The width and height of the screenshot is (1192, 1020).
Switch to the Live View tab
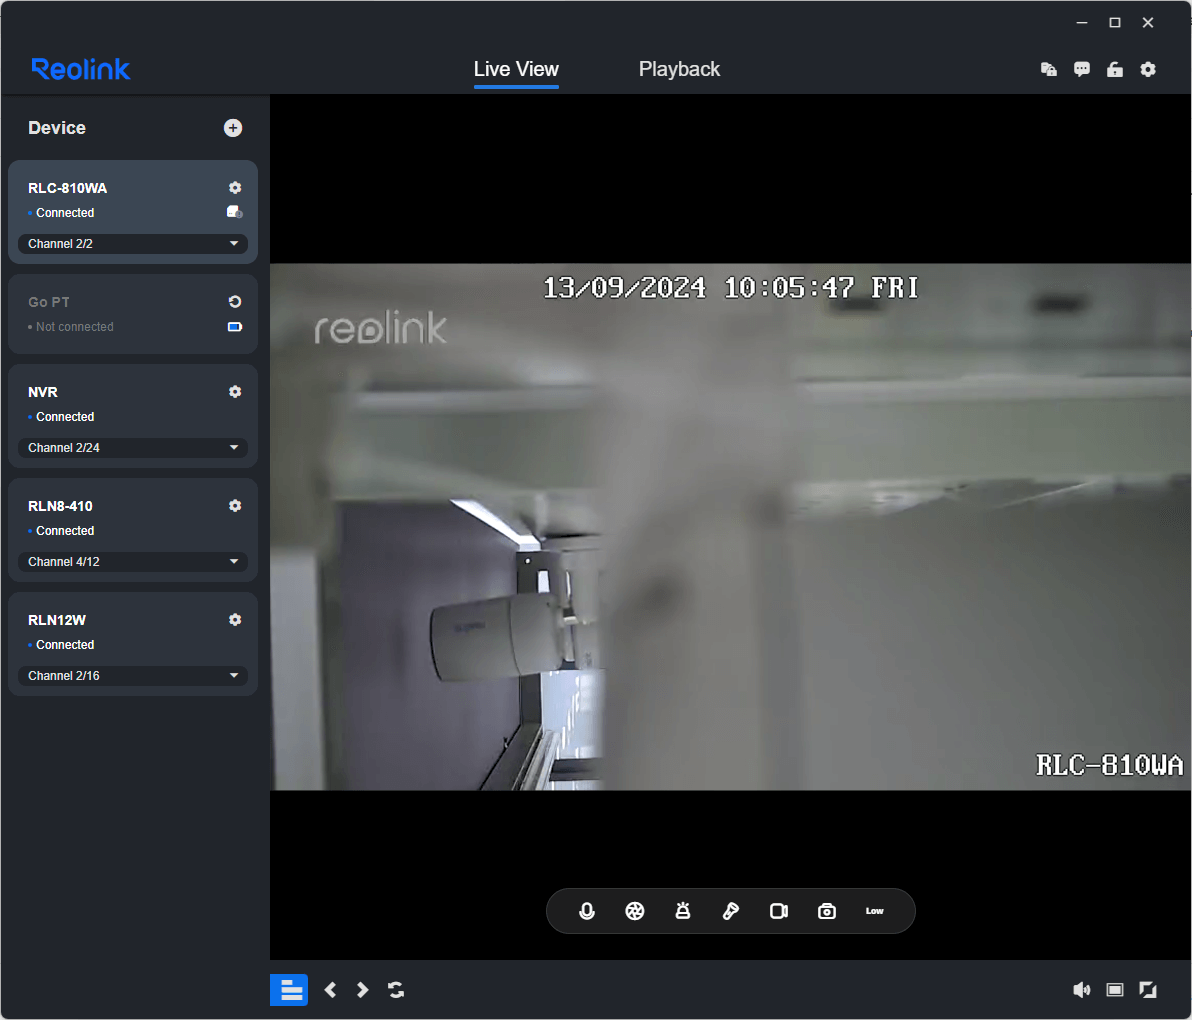[516, 69]
